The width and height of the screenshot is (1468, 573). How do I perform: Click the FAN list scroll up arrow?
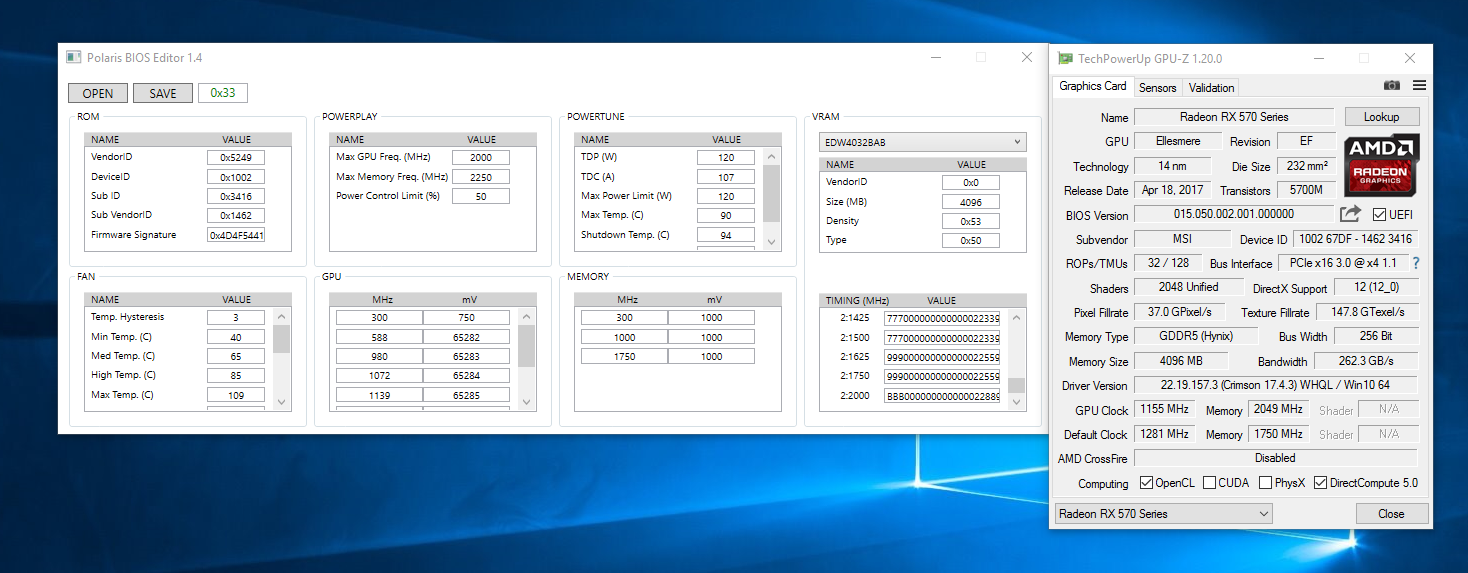click(x=281, y=316)
